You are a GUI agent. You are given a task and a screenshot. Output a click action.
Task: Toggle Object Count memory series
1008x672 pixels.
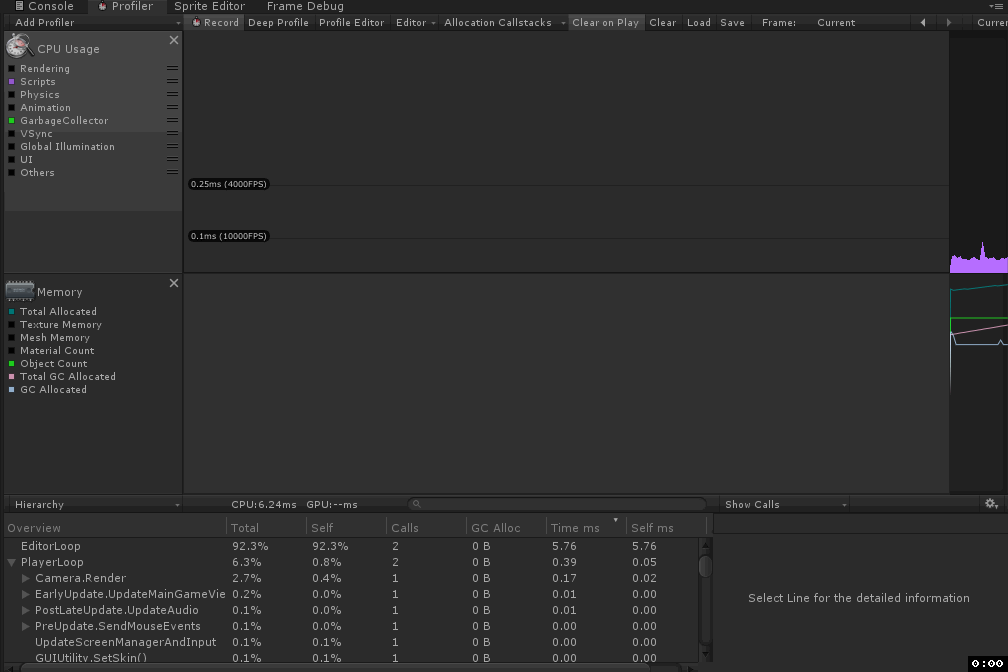point(12,363)
